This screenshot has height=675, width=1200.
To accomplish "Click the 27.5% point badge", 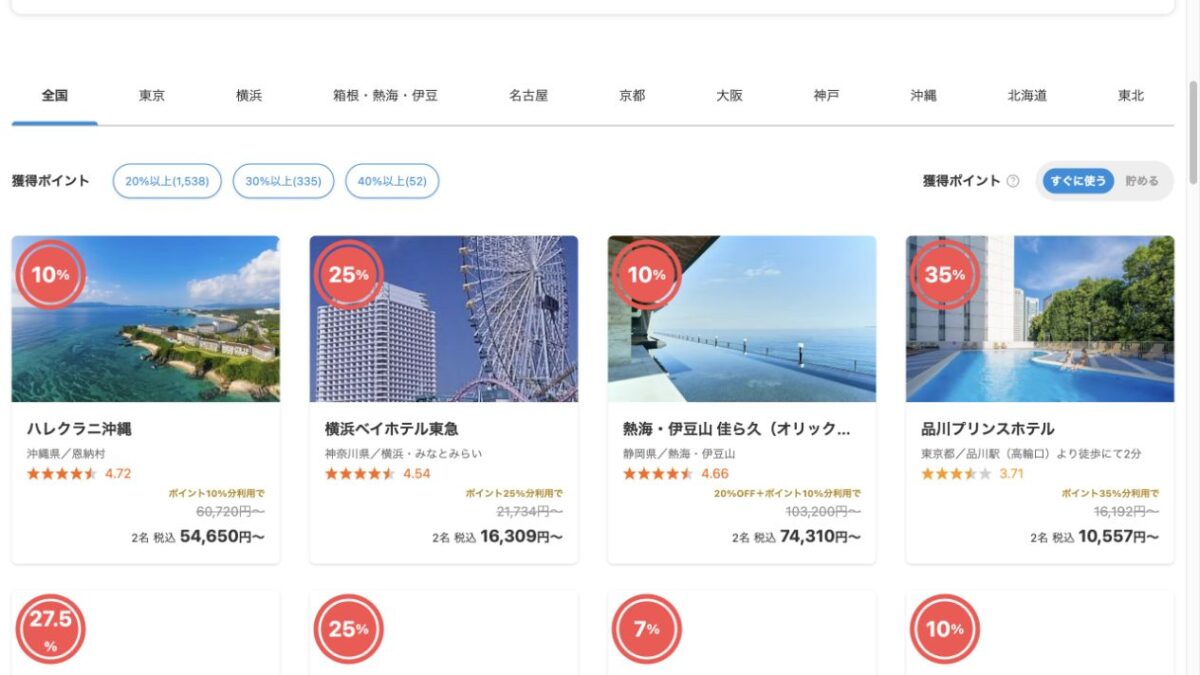I will (50, 629).
